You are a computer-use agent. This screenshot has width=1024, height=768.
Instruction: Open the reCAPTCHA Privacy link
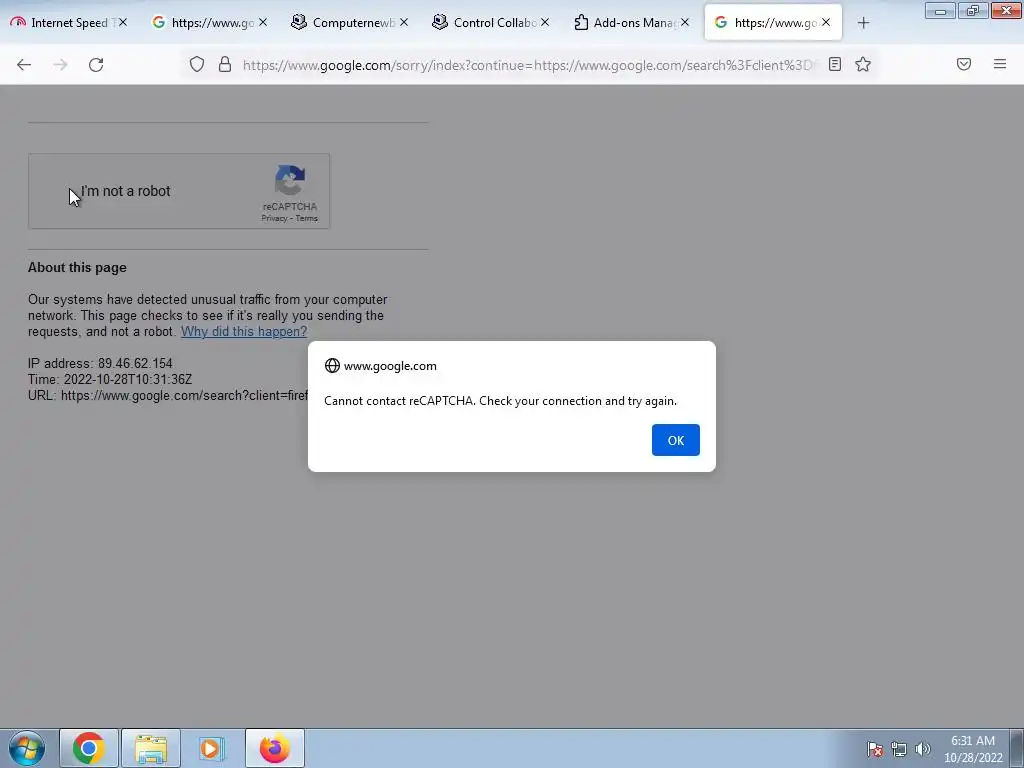pyautogui.click(x=274, y=218)
